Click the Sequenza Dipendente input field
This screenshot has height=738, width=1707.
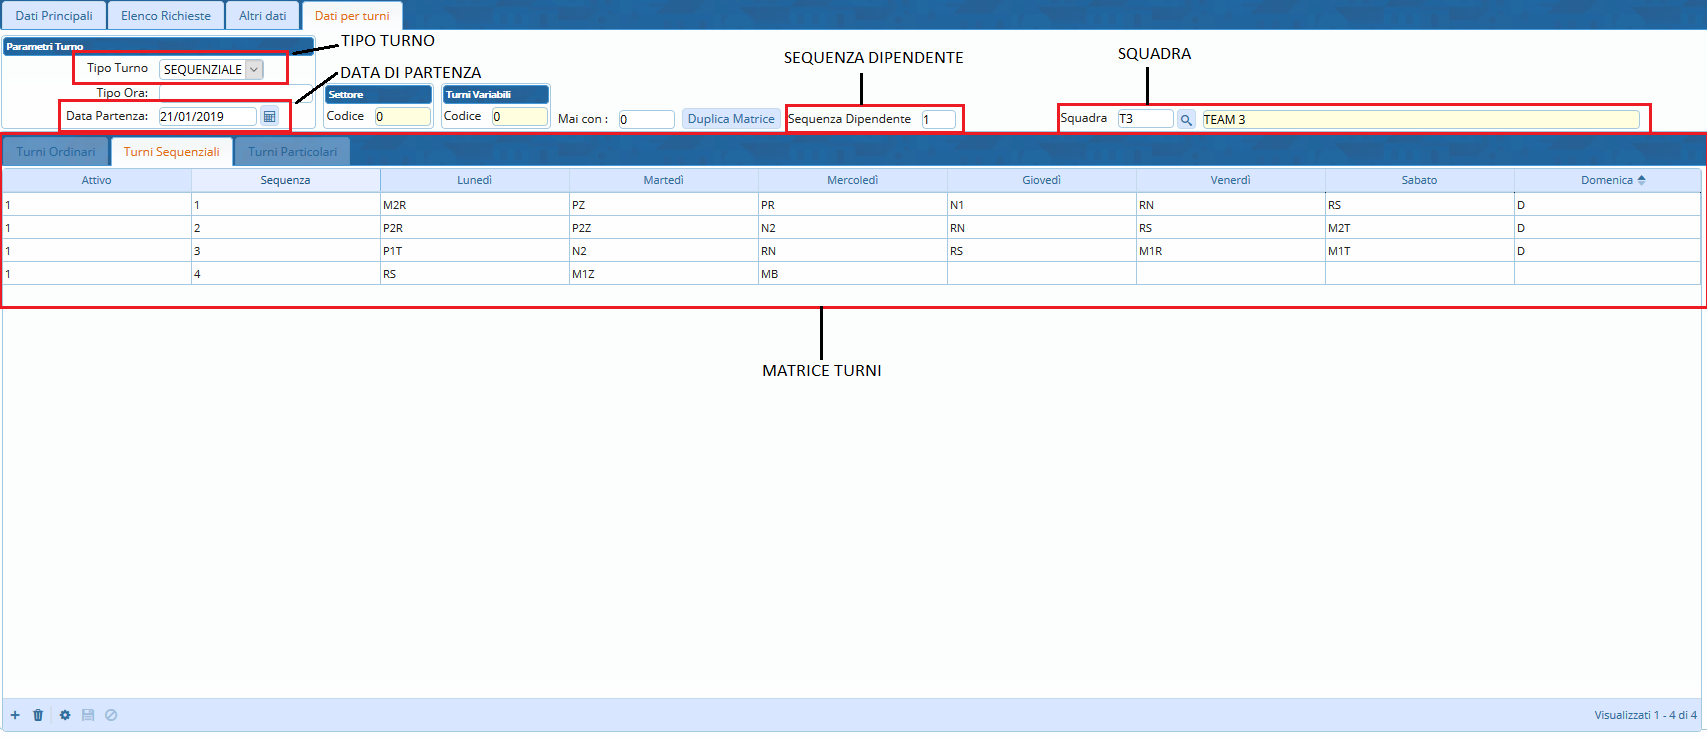pyautogui.click(x=938, y=119)
